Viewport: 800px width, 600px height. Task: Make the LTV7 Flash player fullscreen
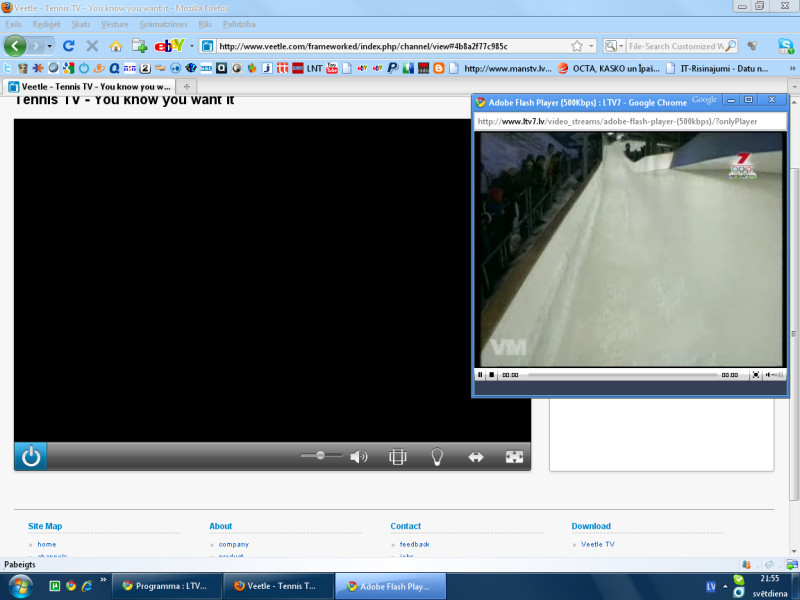point(756,375)
